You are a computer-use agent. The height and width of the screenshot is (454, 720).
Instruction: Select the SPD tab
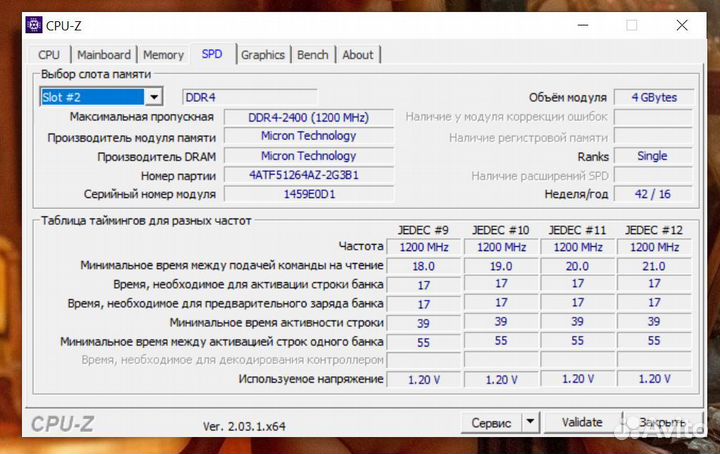tap(212, 54)
